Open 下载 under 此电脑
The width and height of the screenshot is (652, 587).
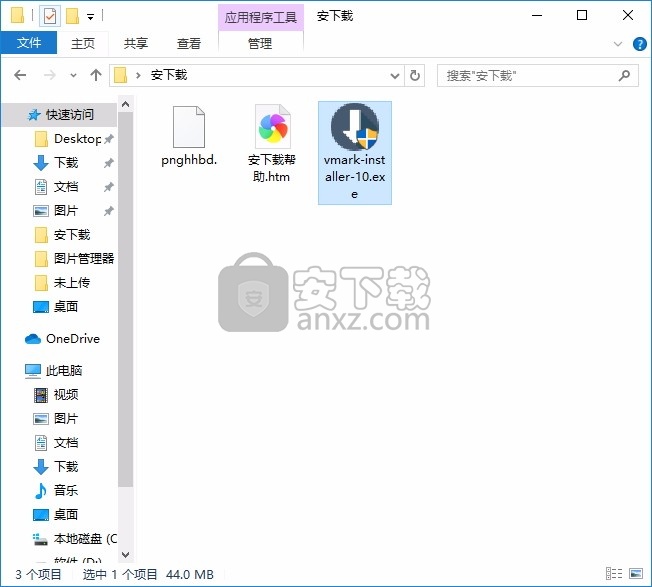tap(56, 466)
